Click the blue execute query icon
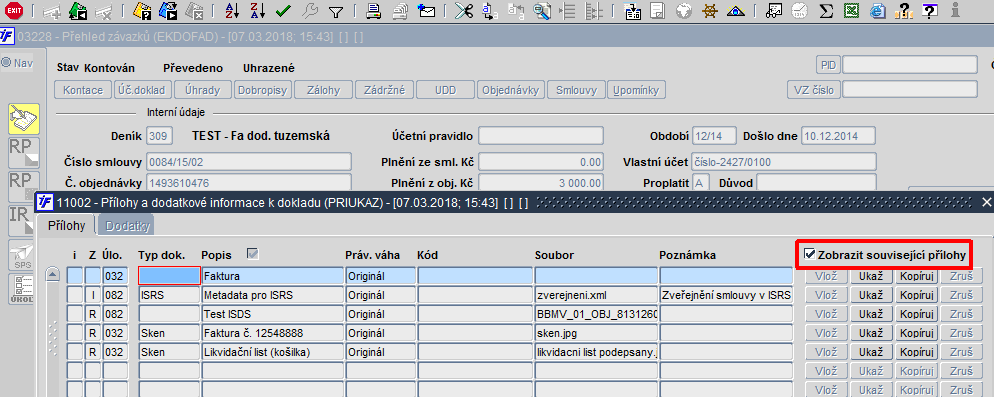The image size is (994, 397). (x=168, y=11)
